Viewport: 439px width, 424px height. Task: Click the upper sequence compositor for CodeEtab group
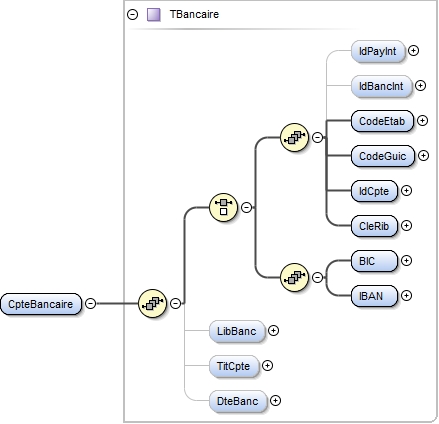pyautogui.click(x=295, y=137)
